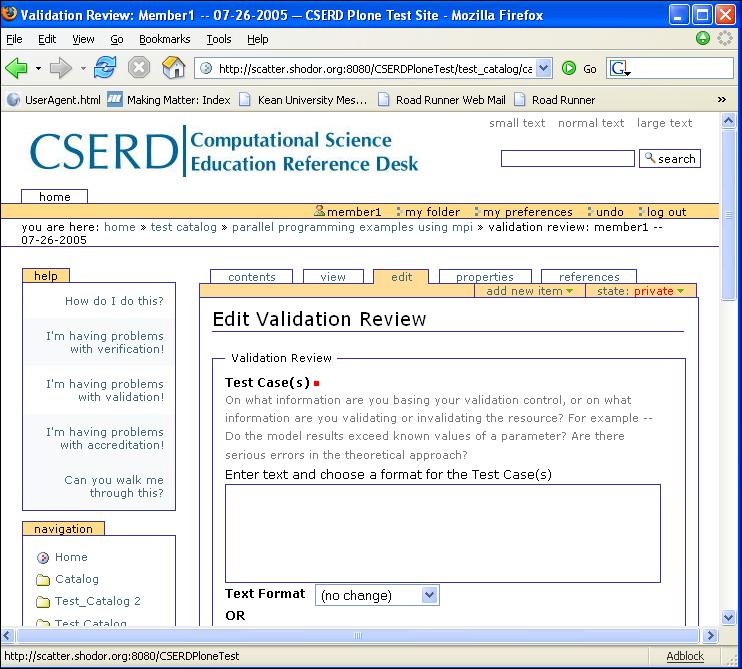Open the URL address bar history dropdown
This screenshot has height=669, width=742.
click(x=544, y=68)
